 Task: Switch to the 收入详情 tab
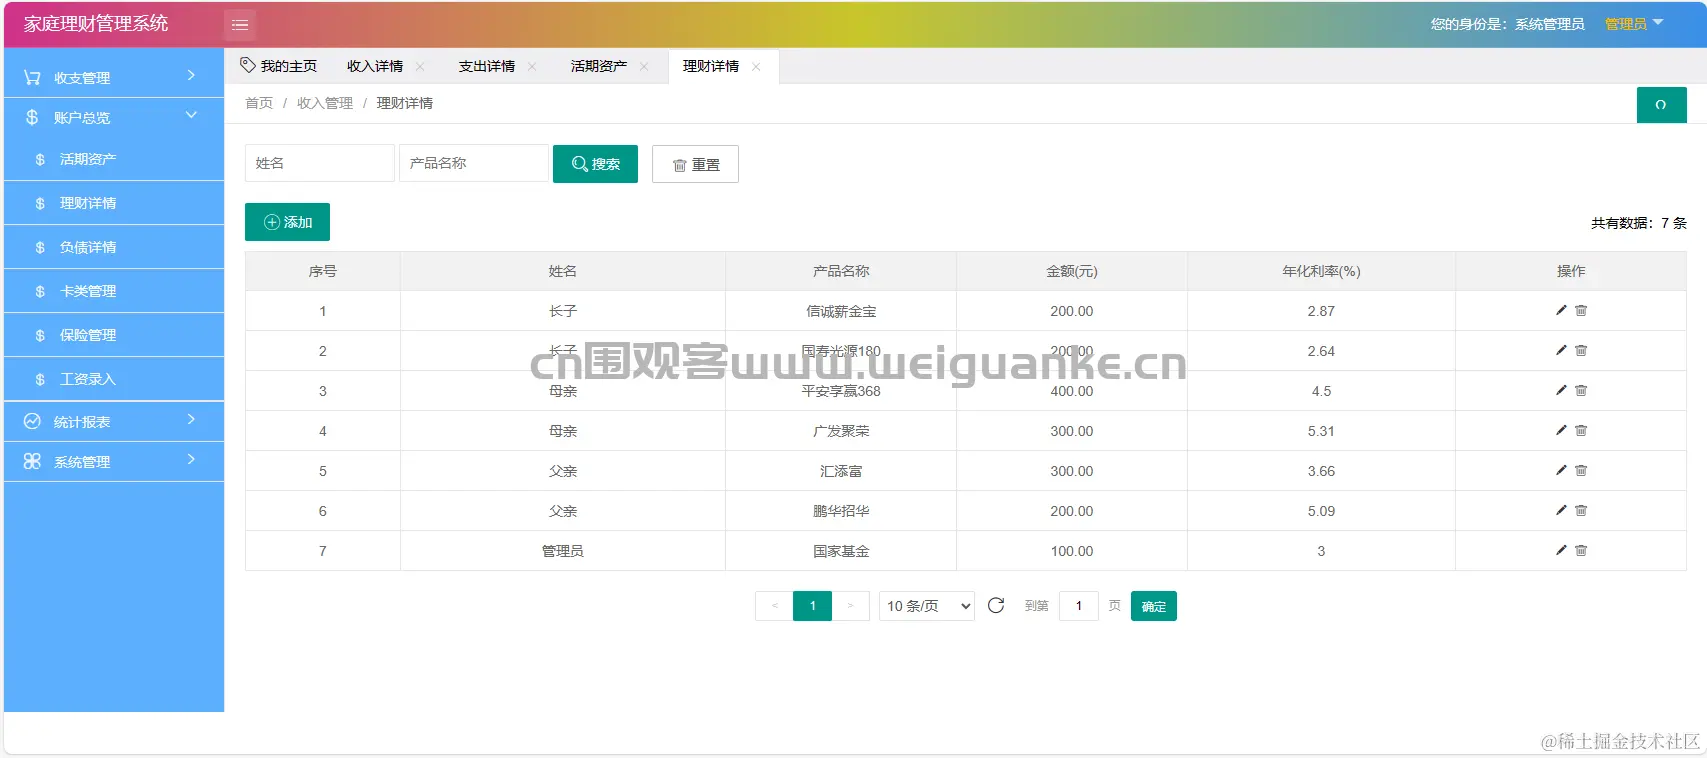pos(375,66)
